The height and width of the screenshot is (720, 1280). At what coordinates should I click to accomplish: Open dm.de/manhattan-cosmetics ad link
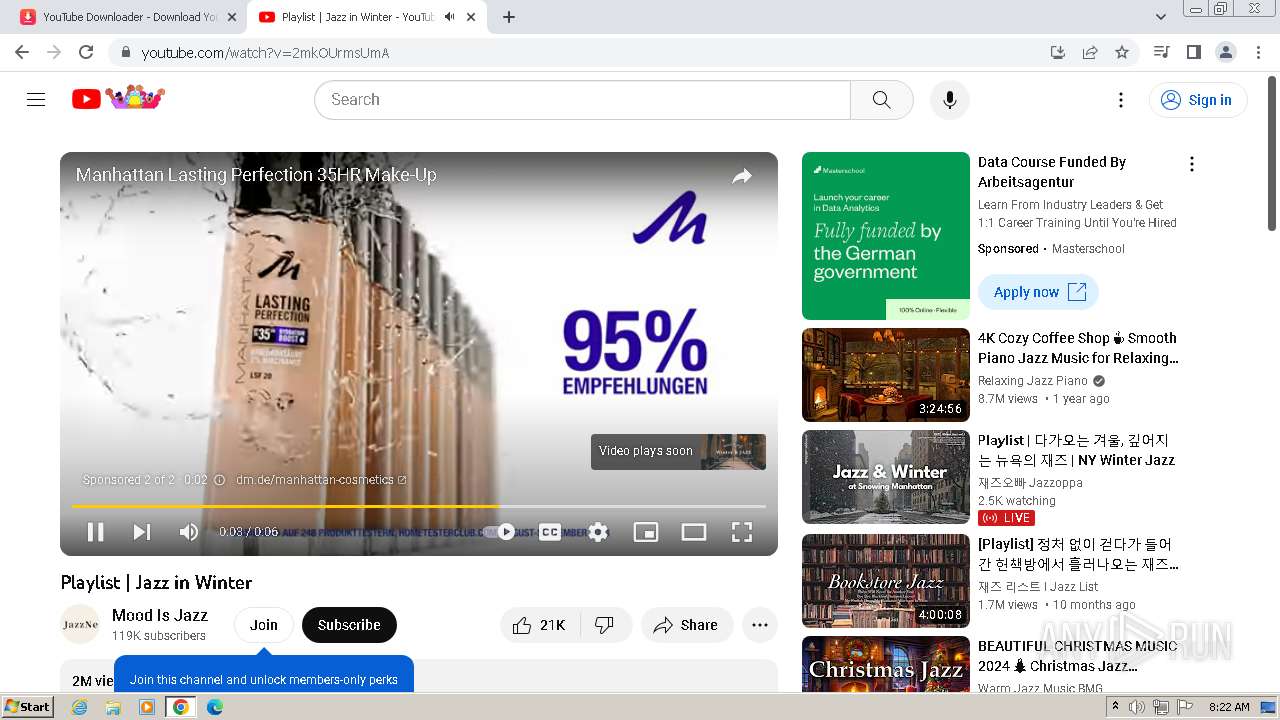(x=321, y=480)
